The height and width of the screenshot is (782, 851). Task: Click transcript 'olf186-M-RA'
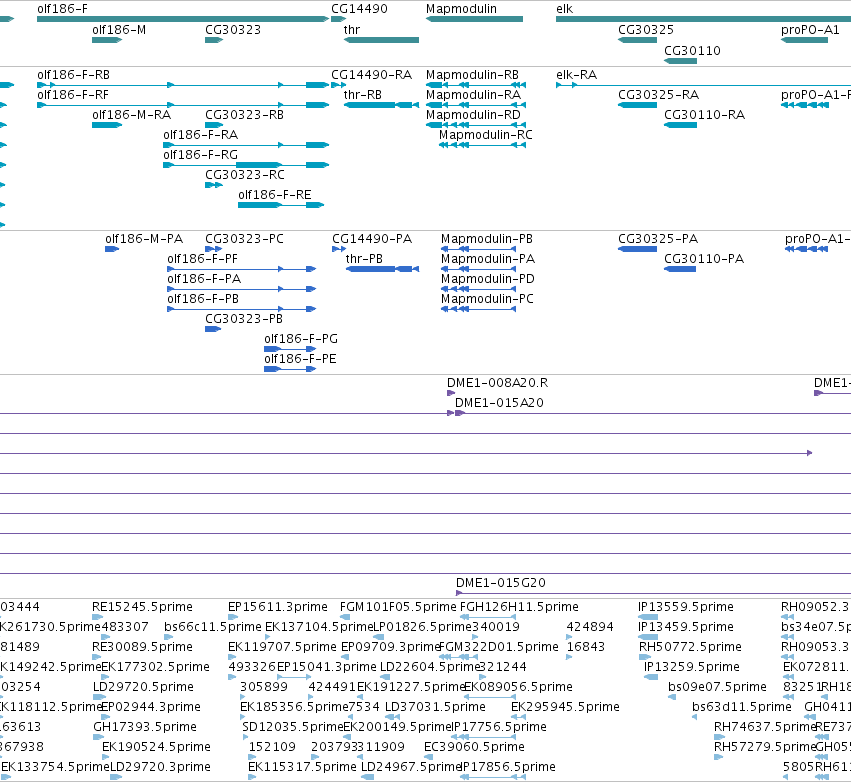coord(131,115)
